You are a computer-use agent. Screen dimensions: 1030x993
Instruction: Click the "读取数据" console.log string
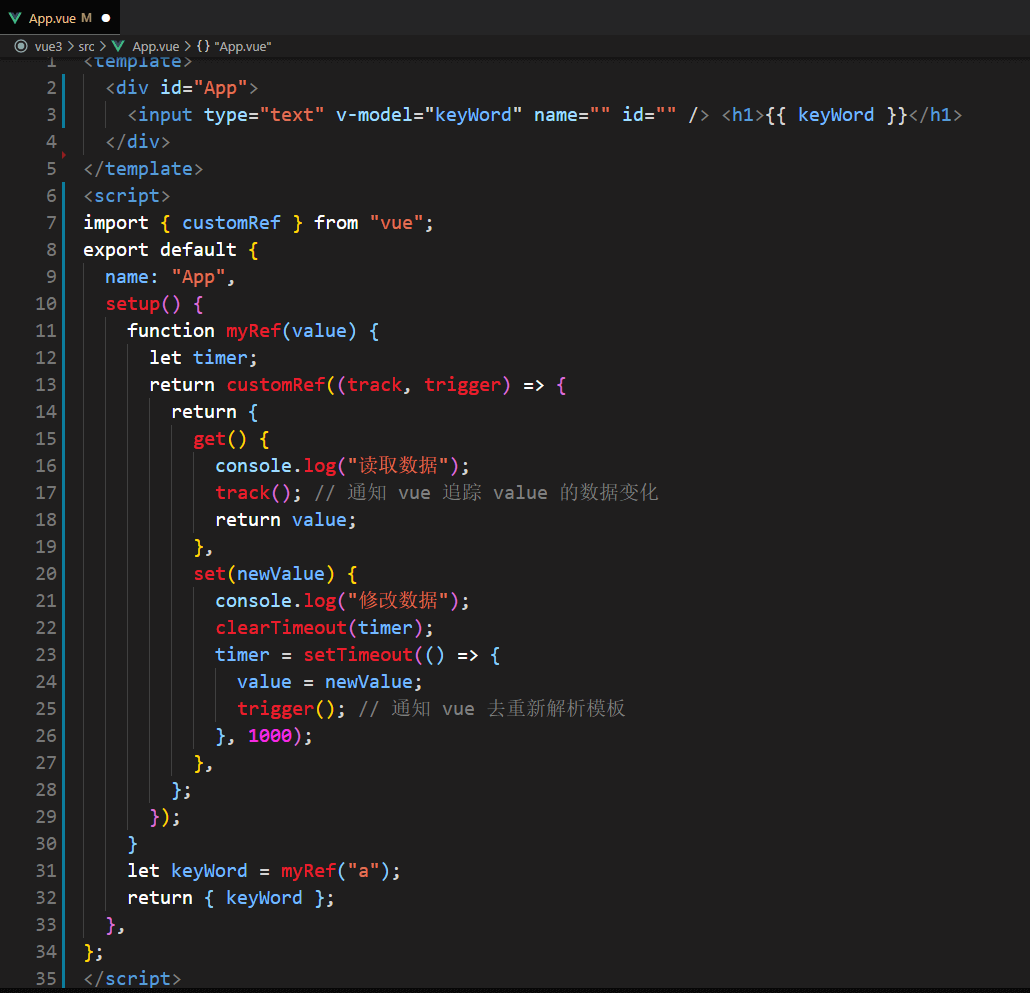click(x=398, y=466)
